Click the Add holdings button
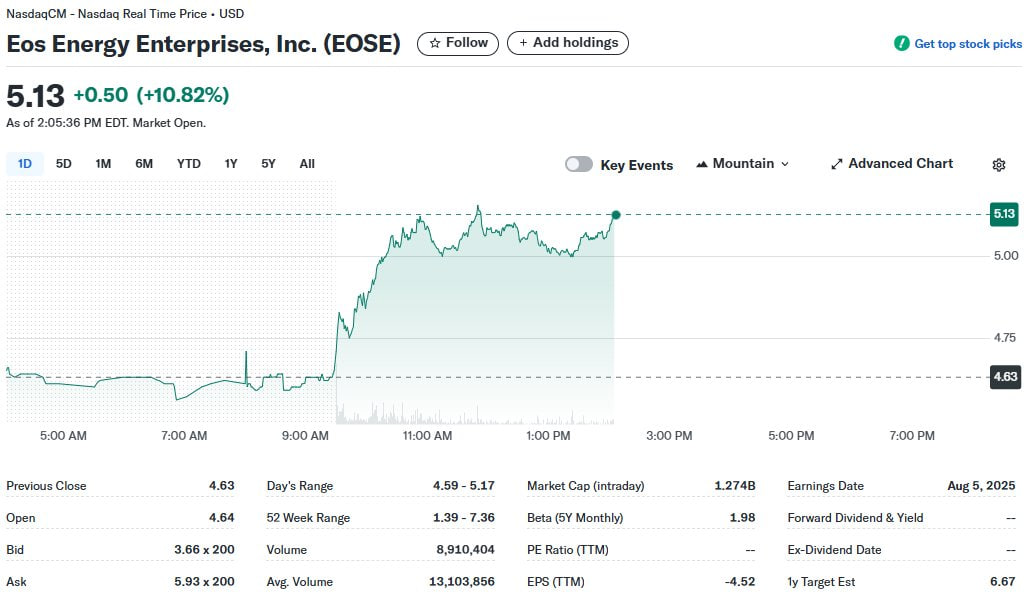The width and height of the screenshot is (1031, 599). (x=567, y=43)
